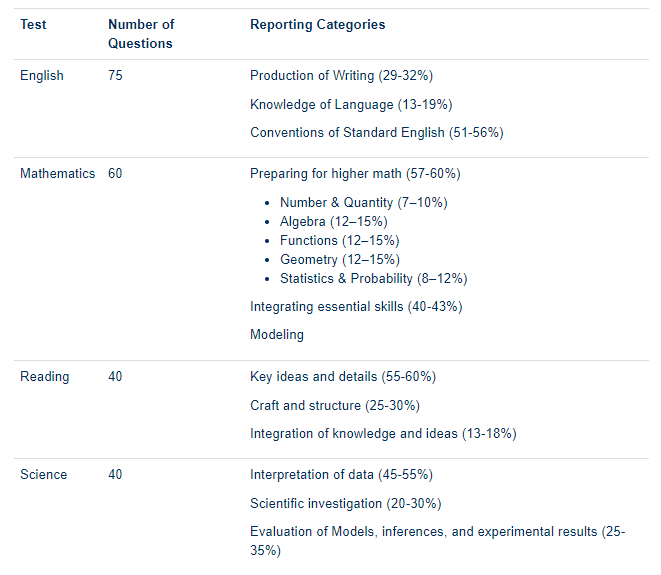Click the "Test" column header
Viewport: 661px width, 575px height.
point(34,25)
